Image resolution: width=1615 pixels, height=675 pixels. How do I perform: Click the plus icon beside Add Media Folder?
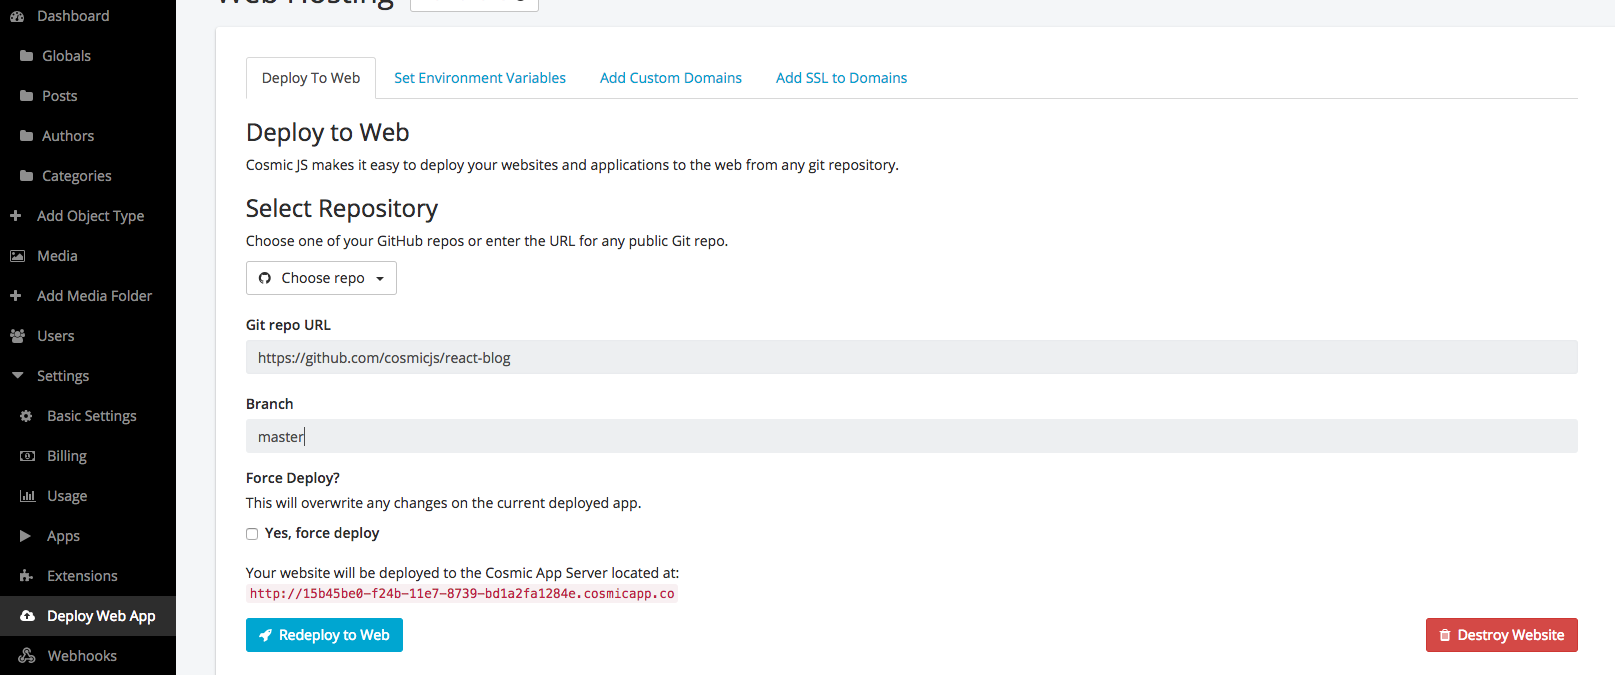(16, 296)
